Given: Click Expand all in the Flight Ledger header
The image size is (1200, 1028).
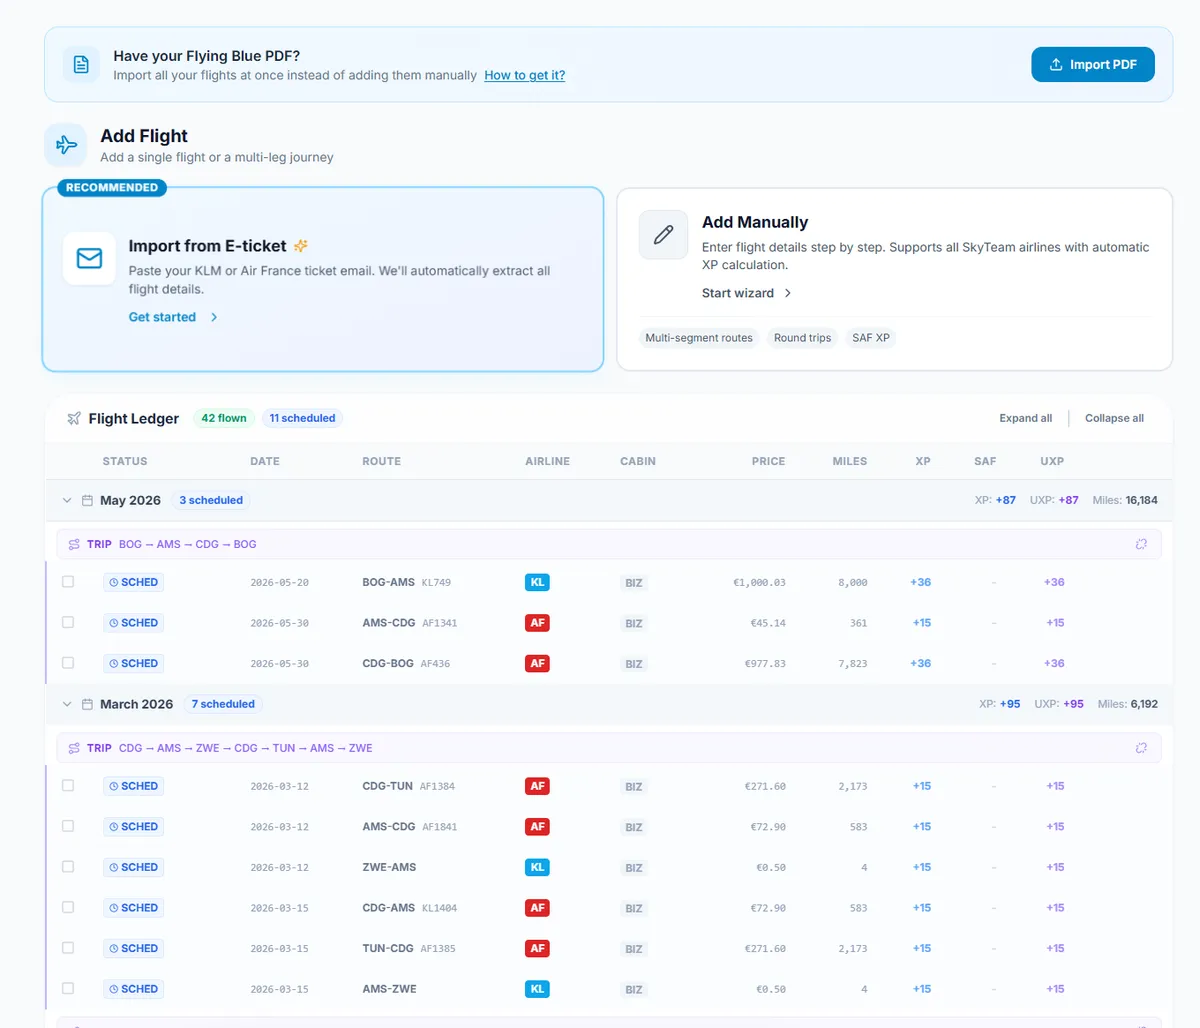Looking at the screenshot, I should tap(1025, 418).
